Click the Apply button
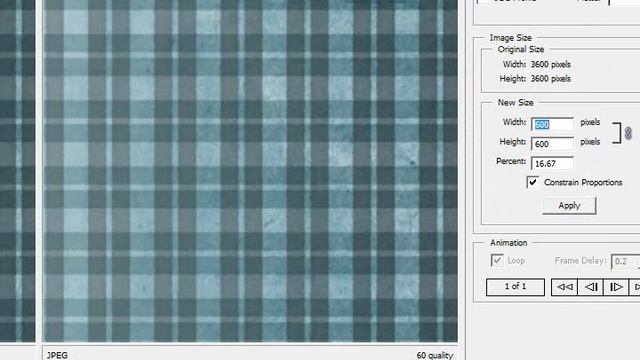640x360 pixels. coord(569,206)
